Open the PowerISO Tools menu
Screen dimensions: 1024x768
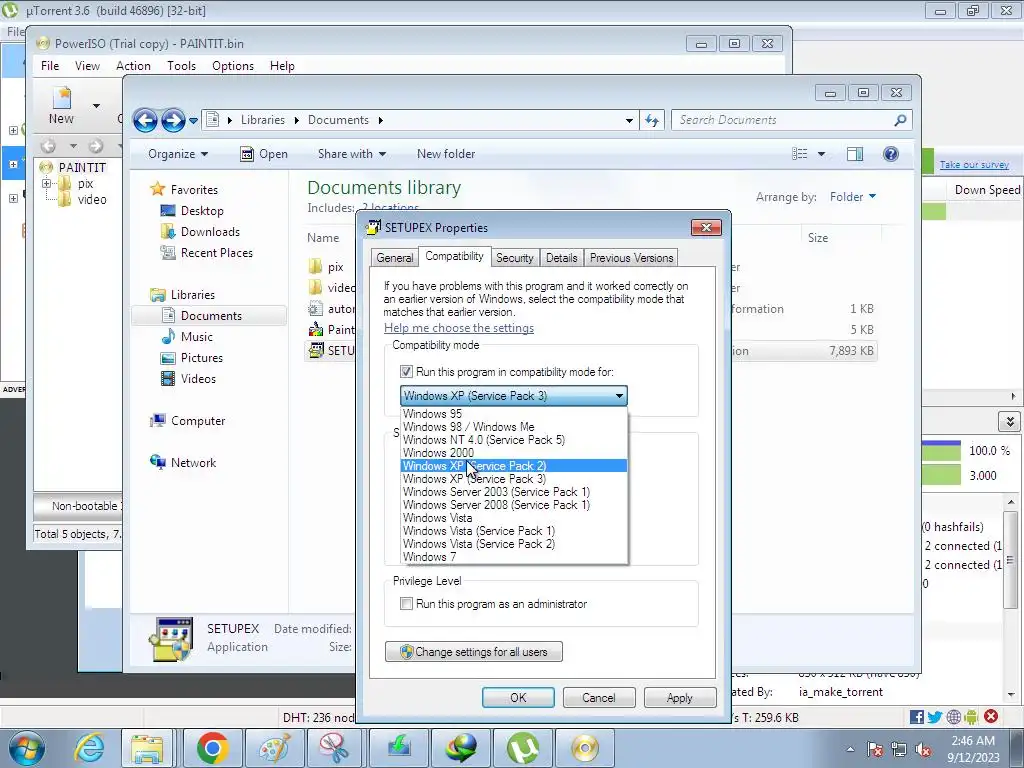181,66
